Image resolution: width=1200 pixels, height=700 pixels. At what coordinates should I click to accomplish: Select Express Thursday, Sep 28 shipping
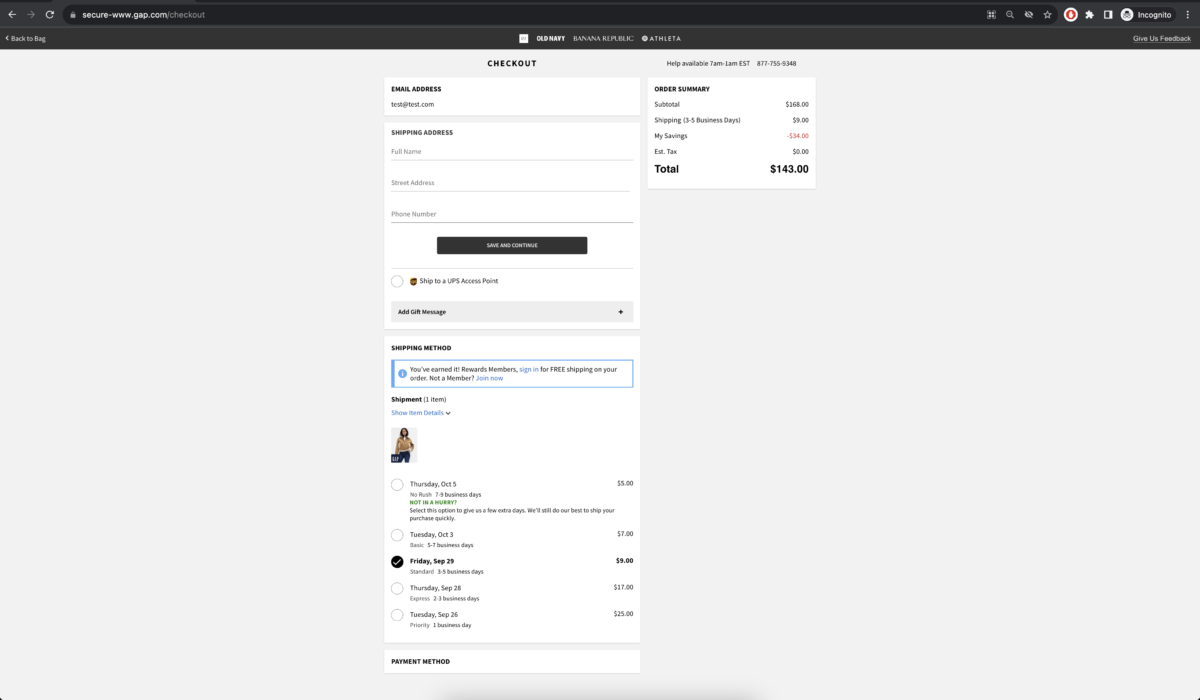tap(397, 589)
